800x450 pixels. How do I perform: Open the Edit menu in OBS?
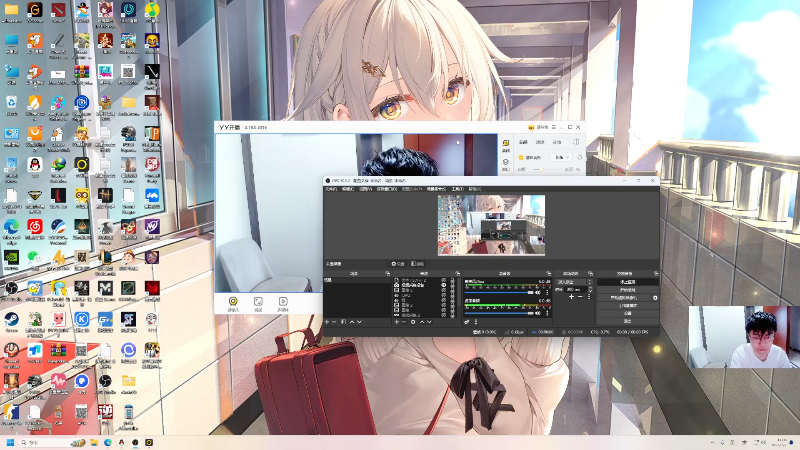tap(348, 189)
